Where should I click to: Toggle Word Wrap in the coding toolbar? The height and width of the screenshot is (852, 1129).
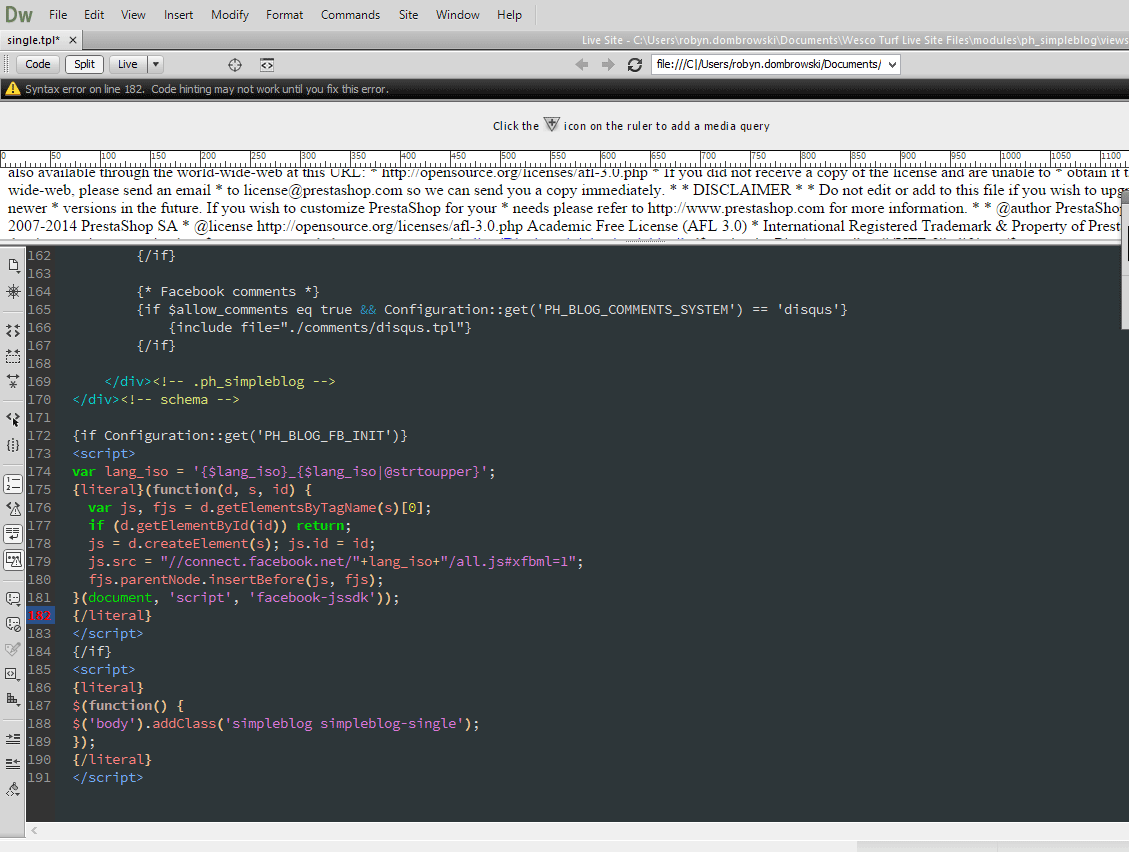(13, 534)
